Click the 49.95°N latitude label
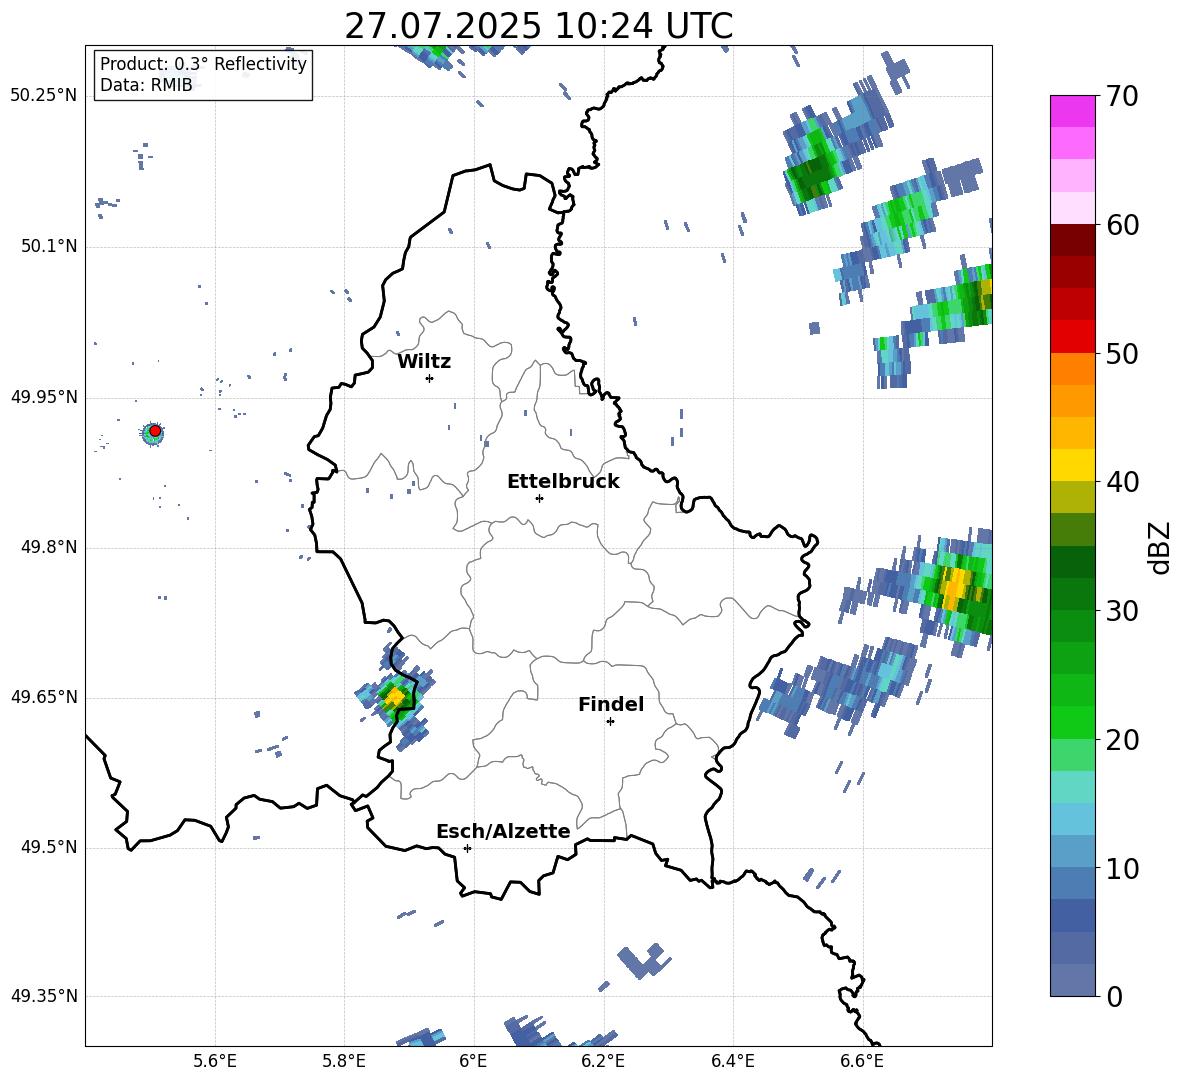The image size is (1184, 1081). click(44, 397)
